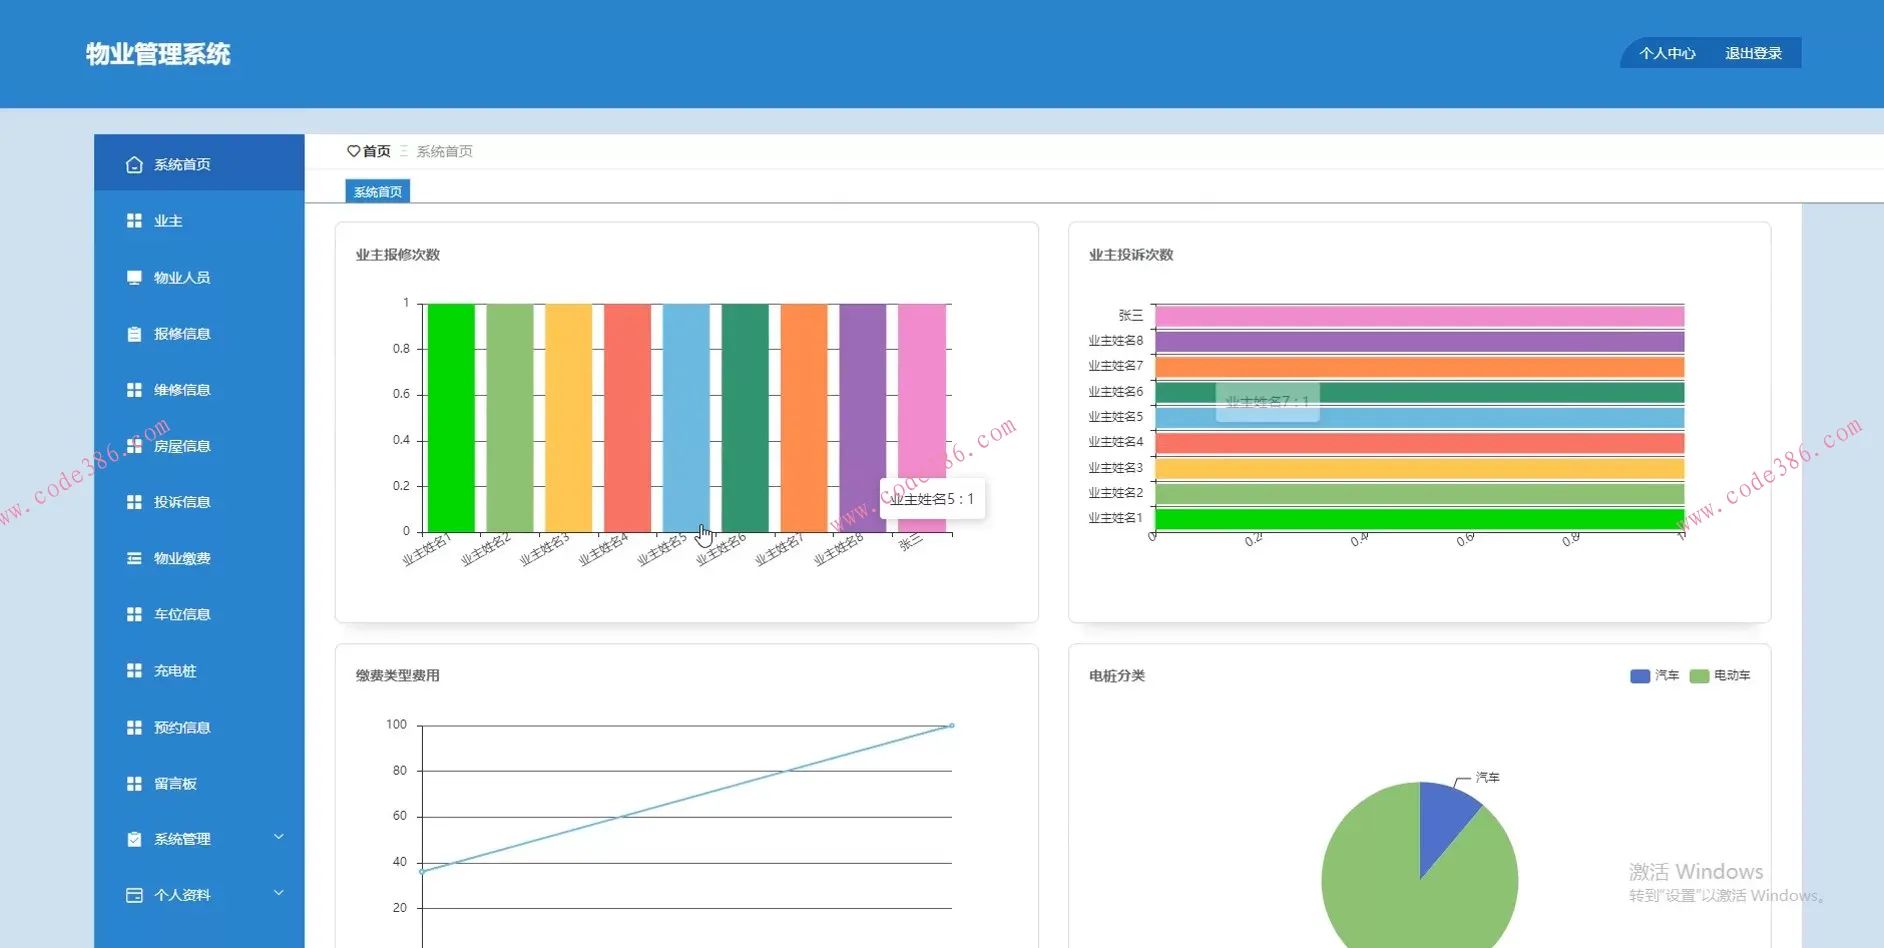1884x948 pixels.
Task: Click the pink 张三 bar in complaints chart
Action: (1419, 317)
